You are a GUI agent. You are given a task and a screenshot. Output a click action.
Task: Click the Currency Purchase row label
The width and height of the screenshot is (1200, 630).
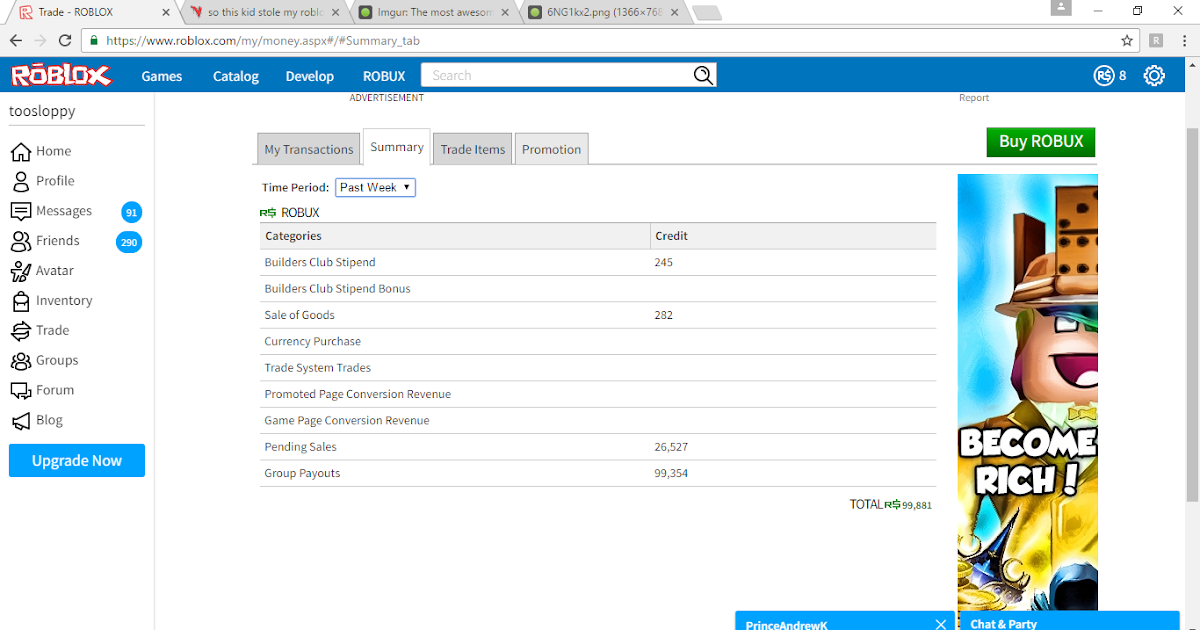tap(313, 341)
